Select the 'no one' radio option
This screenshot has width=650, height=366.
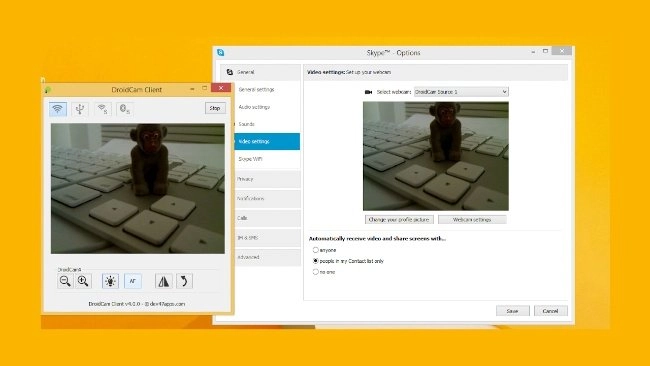click(x=315, y=272)
